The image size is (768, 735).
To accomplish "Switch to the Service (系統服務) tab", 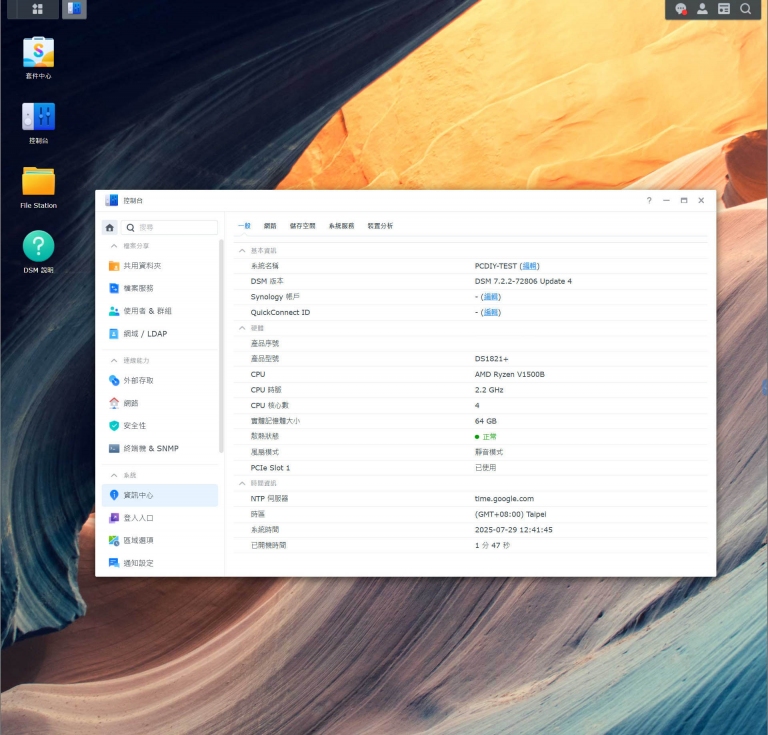I will click(341, 226).
